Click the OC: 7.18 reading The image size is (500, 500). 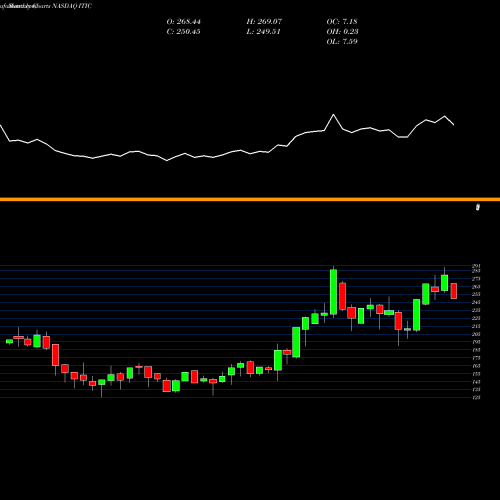(342, 22)
